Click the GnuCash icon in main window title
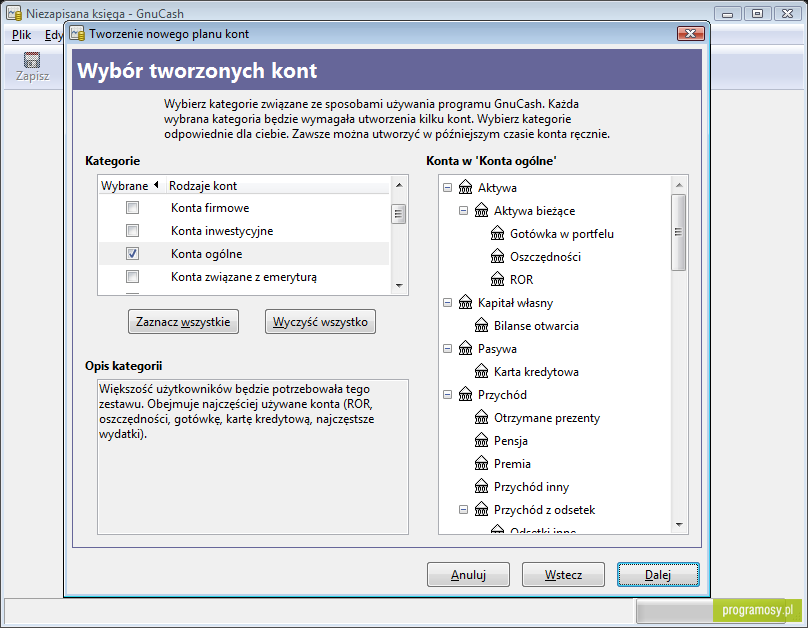The width and height of the screenshot is (808, 628). (x=14, y=13)
